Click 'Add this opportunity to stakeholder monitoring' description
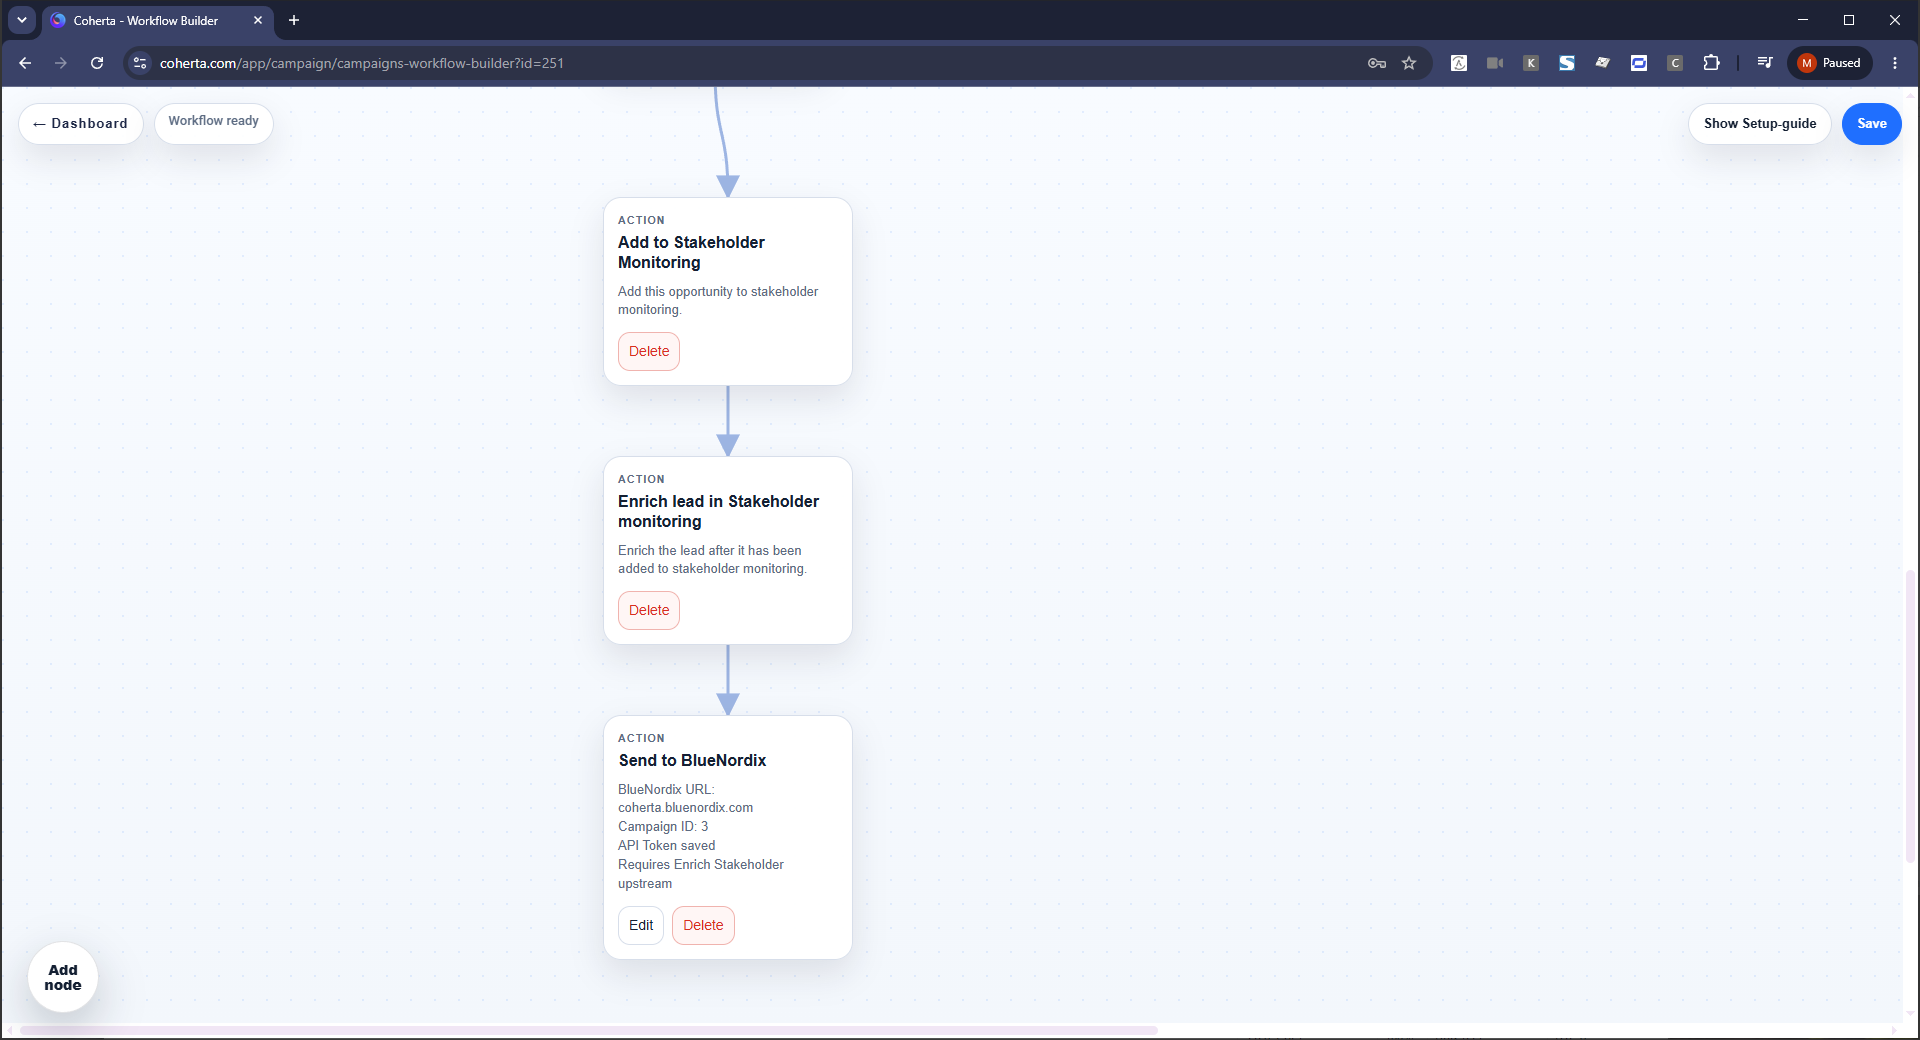Screen dimensions: 1920x1040 pyautogui.click(x=718, y=301)
